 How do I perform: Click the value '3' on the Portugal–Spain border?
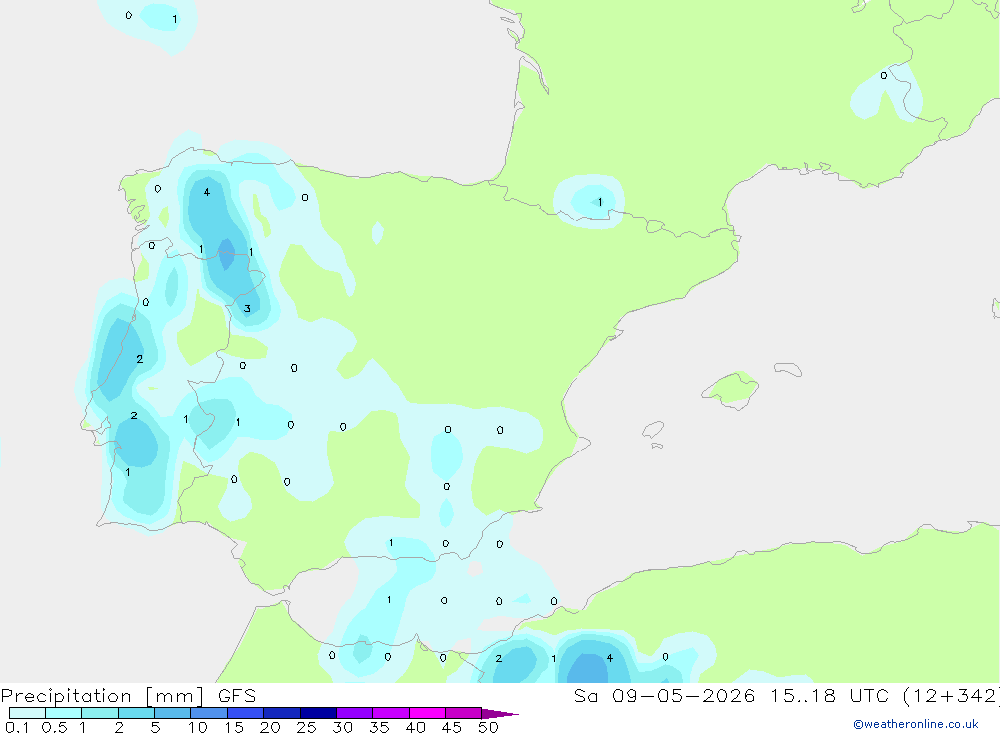(x=247, y=309)
